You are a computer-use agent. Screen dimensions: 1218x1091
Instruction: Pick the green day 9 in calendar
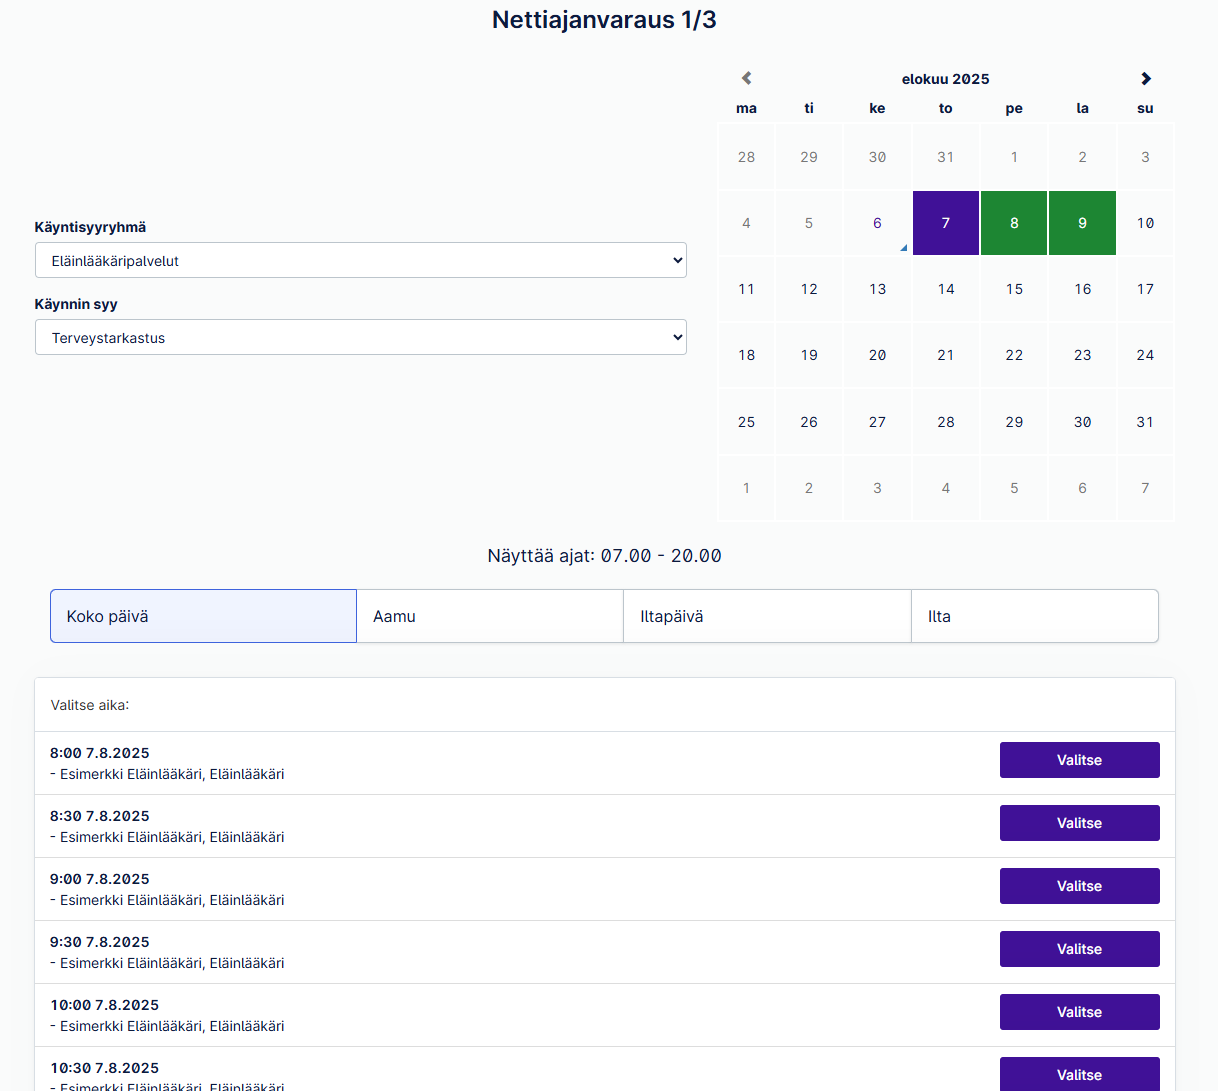tap(1082, 223)
